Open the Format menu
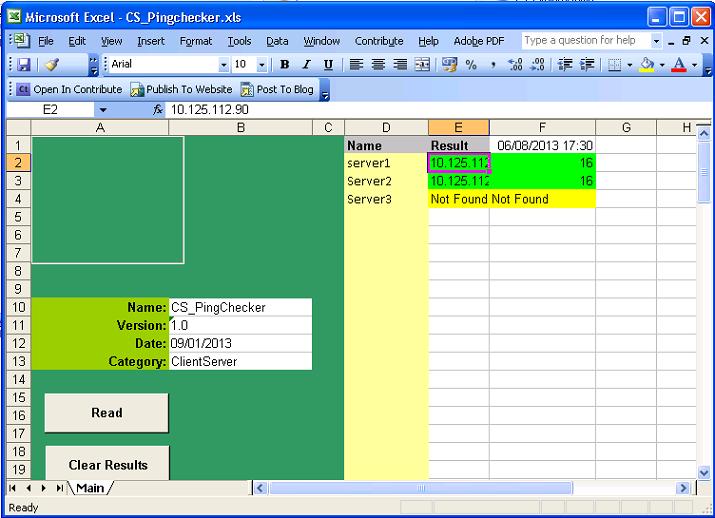The width and height of the screenshot is (715, 518). pyautogui.click(x=196, y=41)
